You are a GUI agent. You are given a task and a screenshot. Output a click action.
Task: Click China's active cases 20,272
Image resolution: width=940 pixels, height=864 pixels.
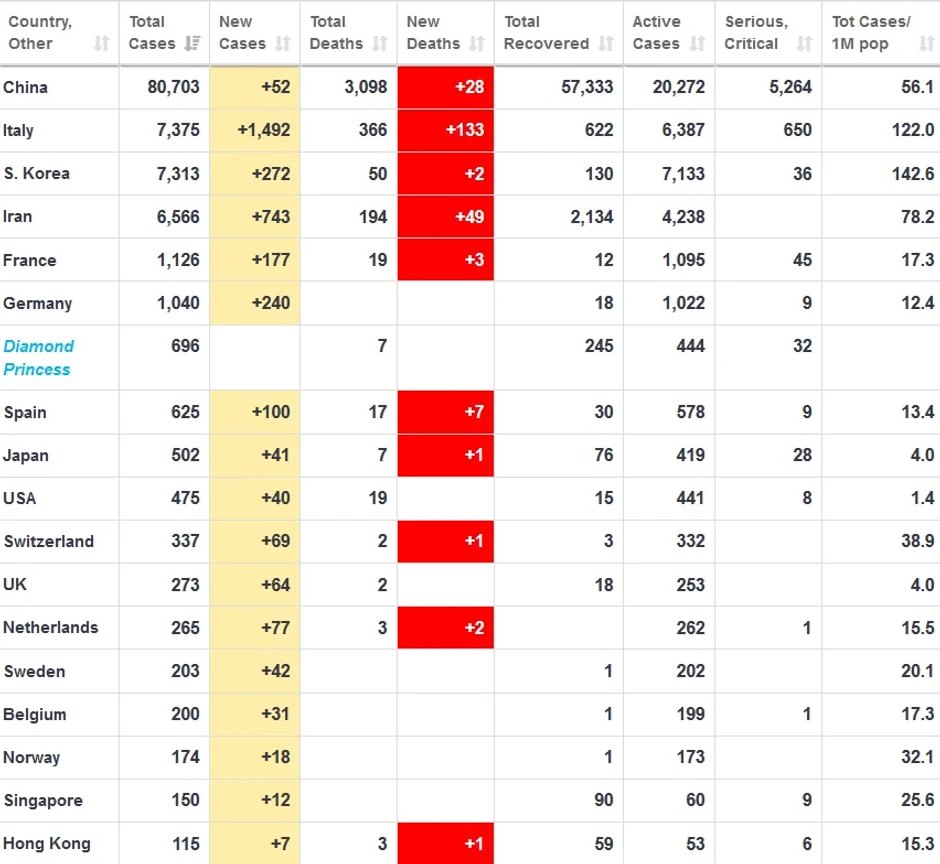point(679,87)
